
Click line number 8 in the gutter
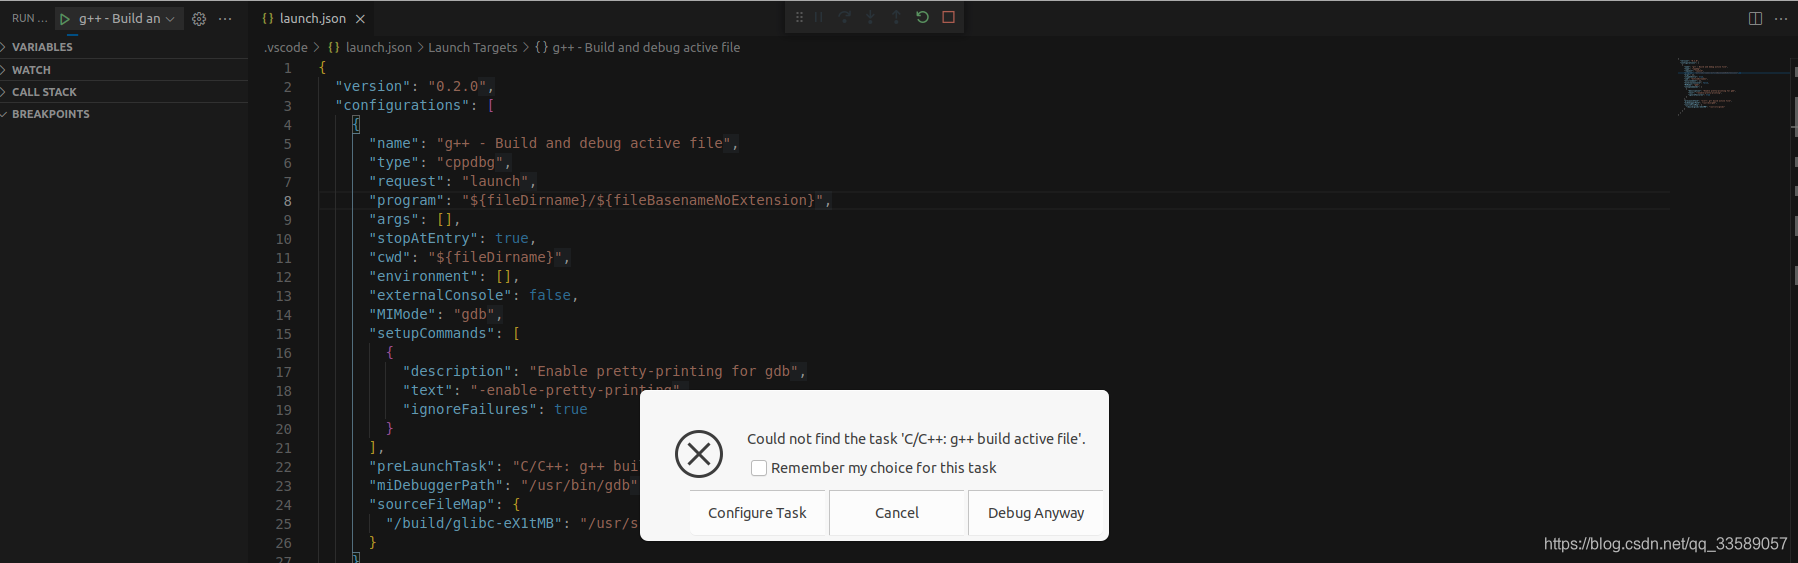coord(288,200)
